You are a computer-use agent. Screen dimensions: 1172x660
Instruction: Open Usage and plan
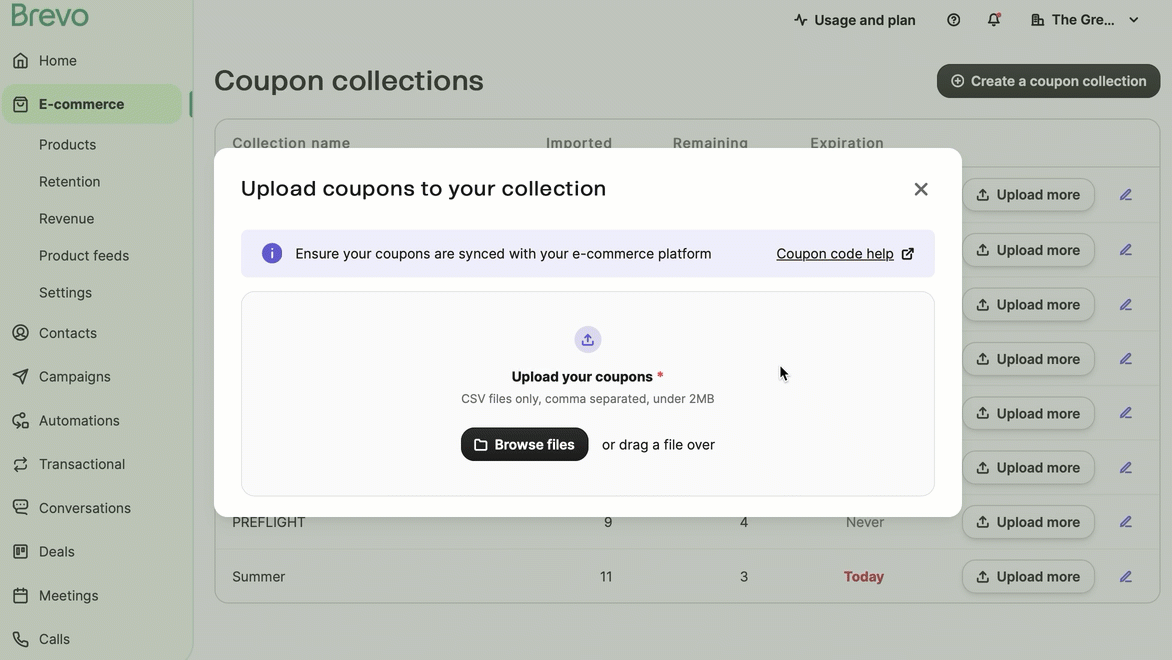(855, 20)
